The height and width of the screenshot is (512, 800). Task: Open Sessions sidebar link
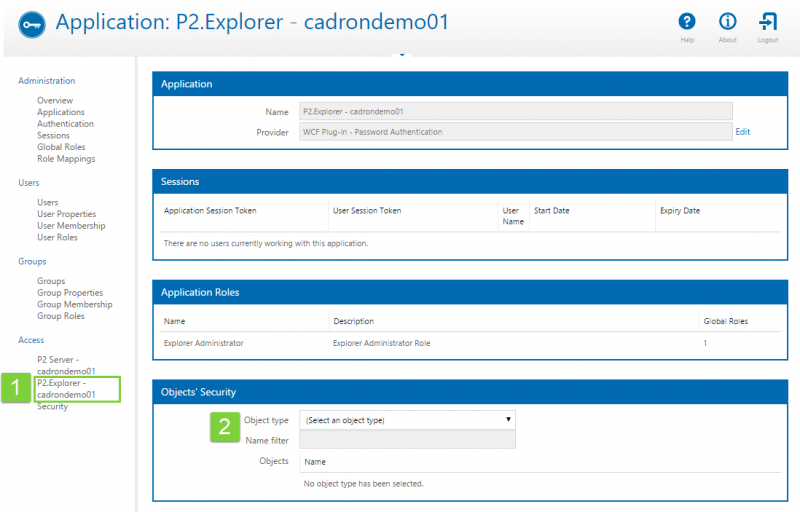[x=53, y=136]
